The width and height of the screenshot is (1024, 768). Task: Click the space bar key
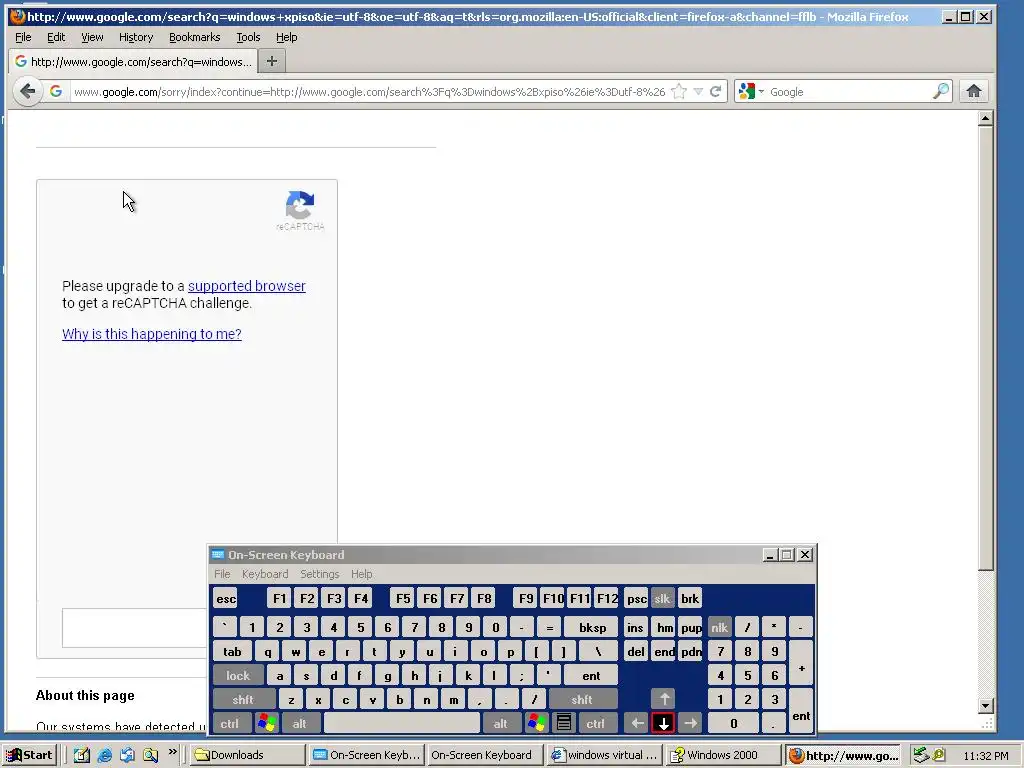[x=402, y=724]
